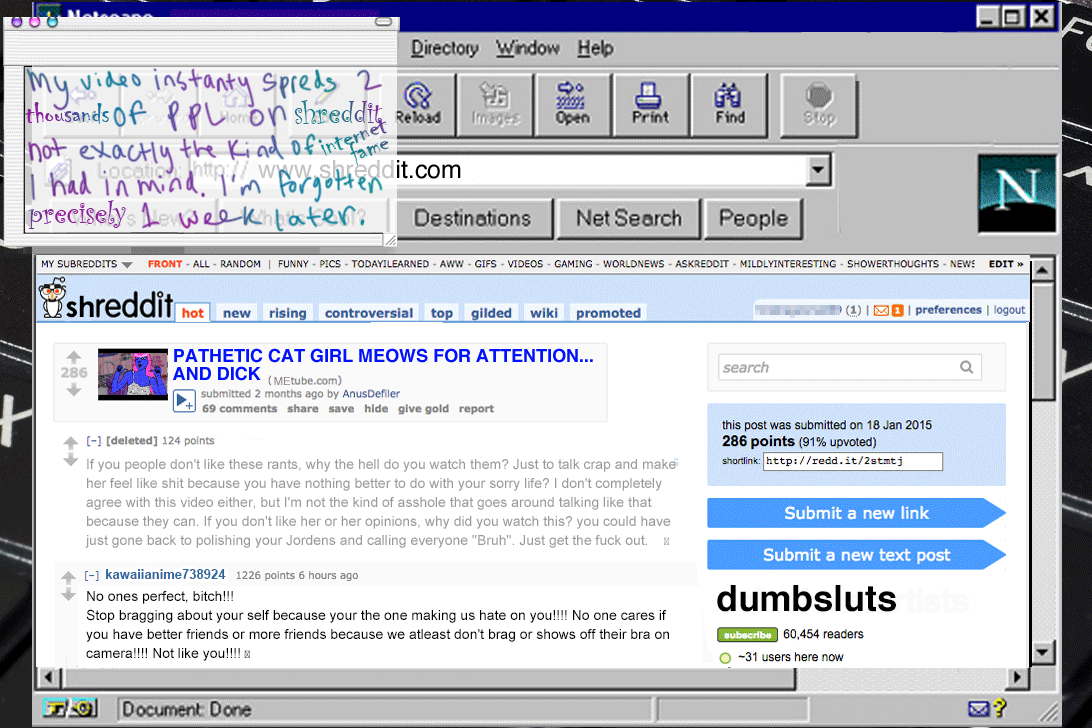
Task: Click the Open toolbar button
Action: pos(572,105)
